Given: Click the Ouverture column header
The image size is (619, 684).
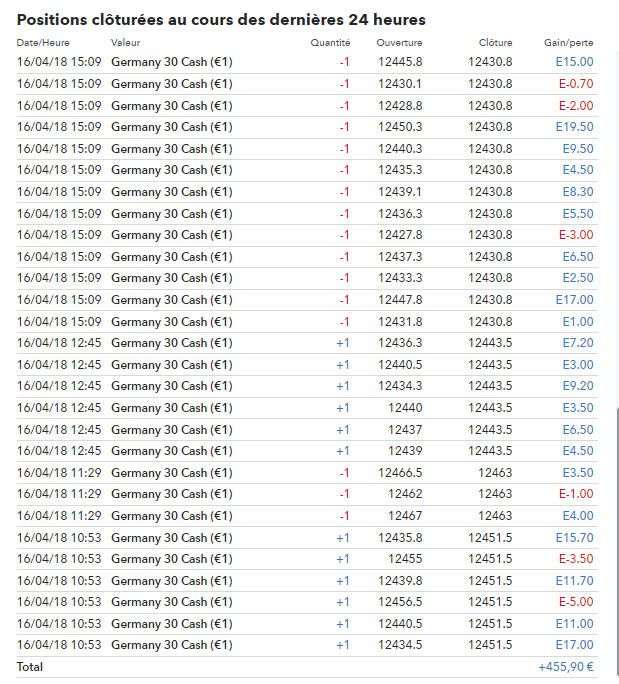Looking at the screenshot, I should coord(399,43).
